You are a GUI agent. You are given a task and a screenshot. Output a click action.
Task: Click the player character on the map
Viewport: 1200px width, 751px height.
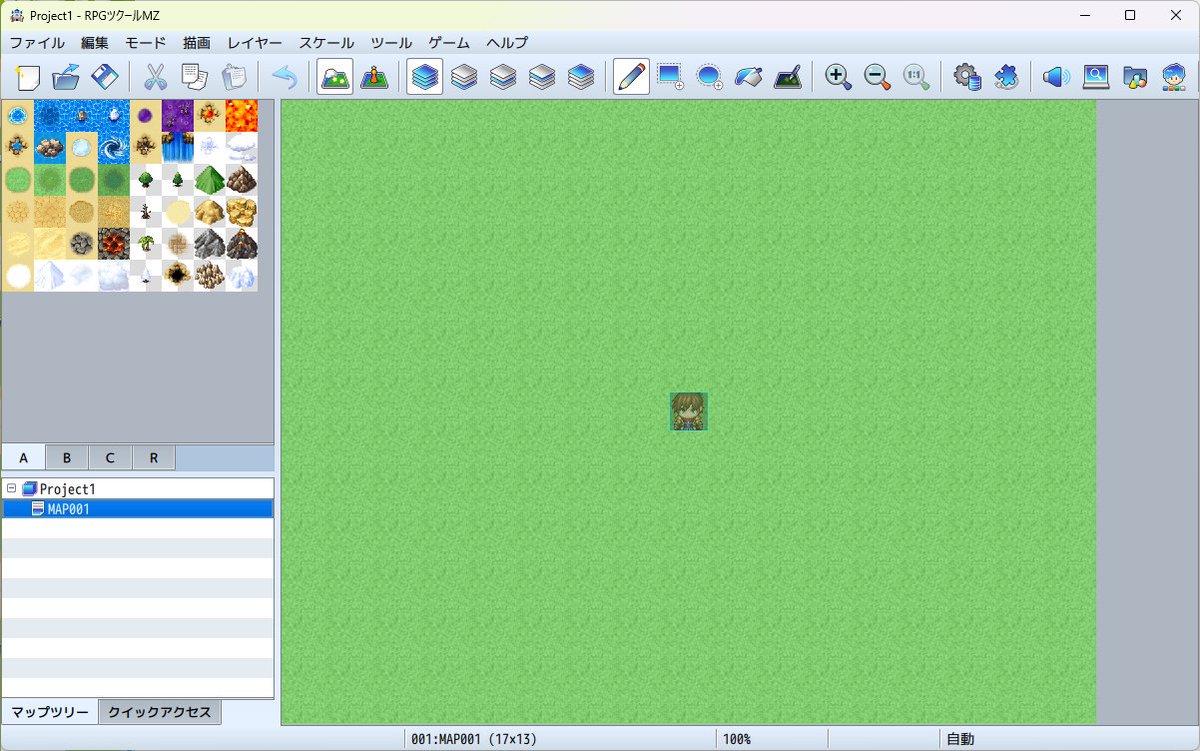(689, 412)
